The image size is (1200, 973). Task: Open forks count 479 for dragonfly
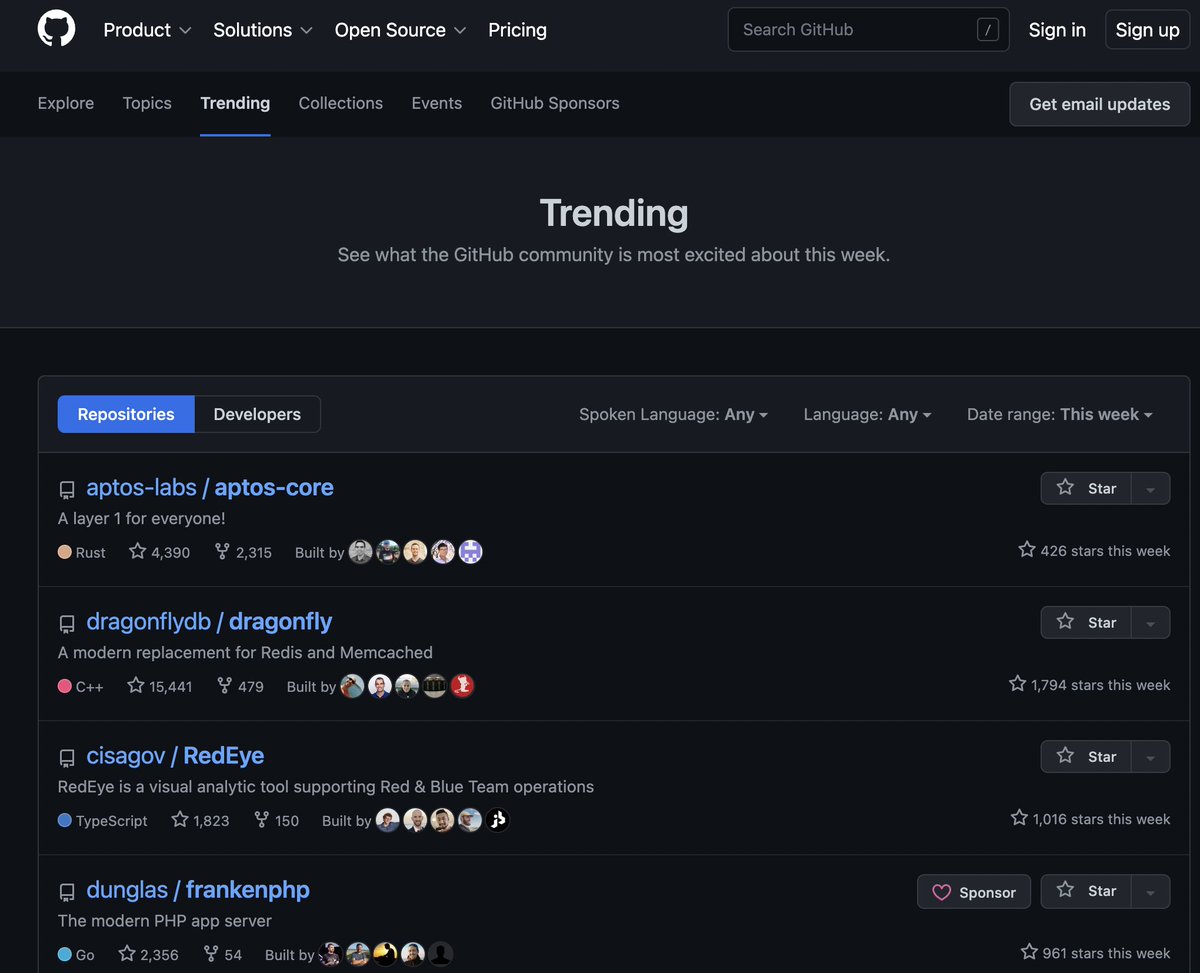[x=240, y=686]
